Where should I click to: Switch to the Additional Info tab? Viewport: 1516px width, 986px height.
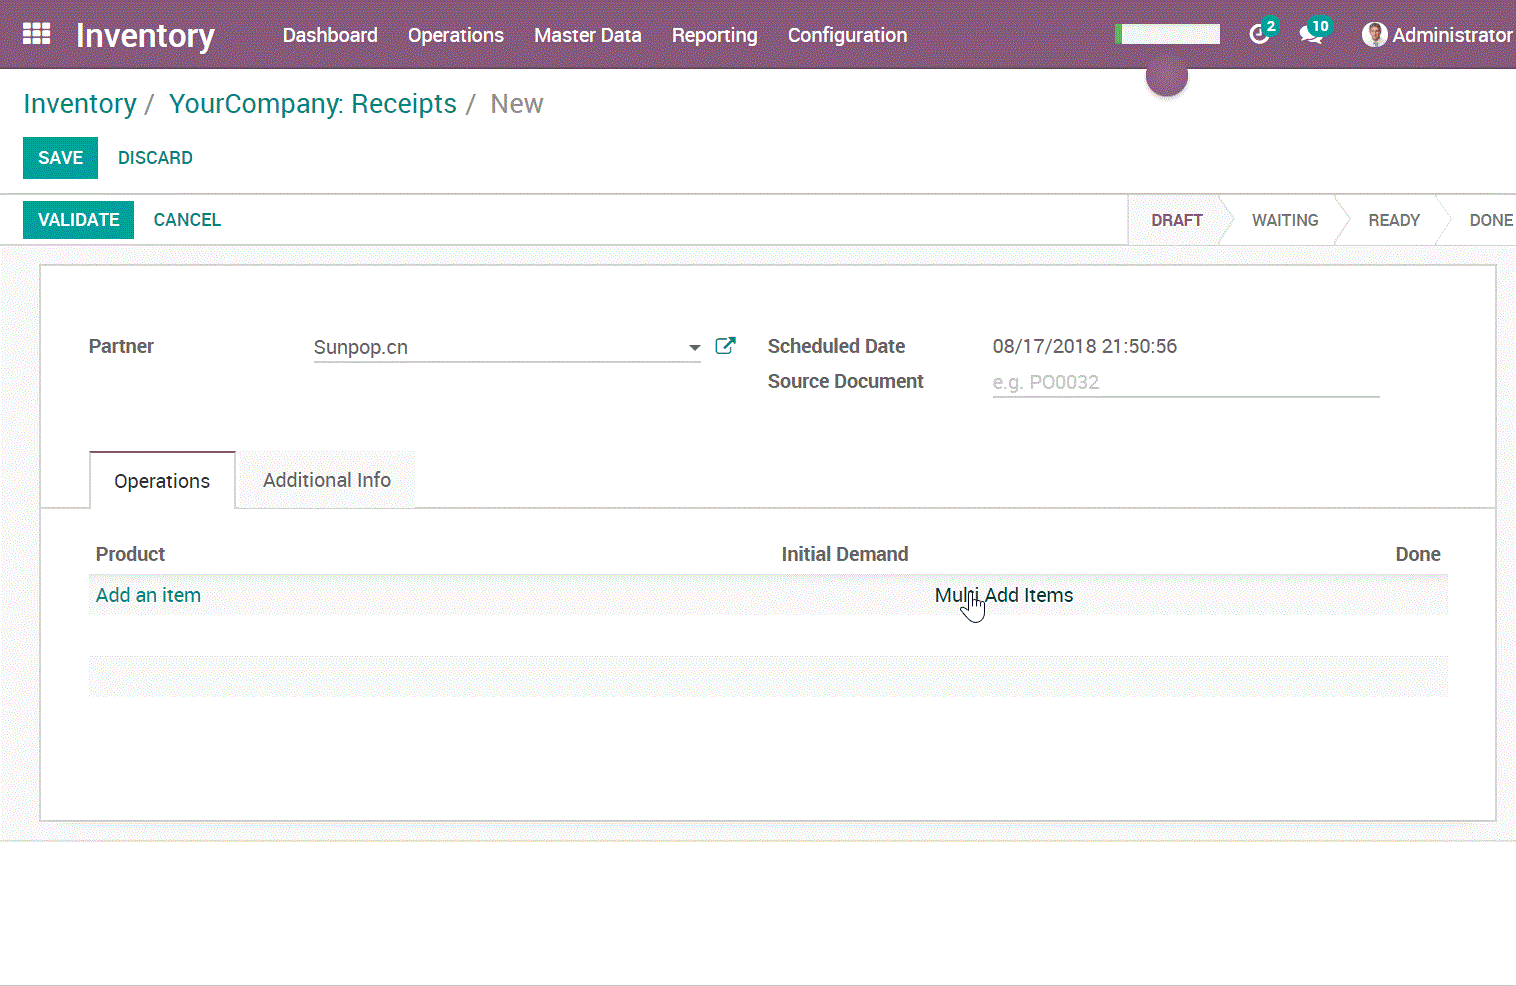[326, 480]
